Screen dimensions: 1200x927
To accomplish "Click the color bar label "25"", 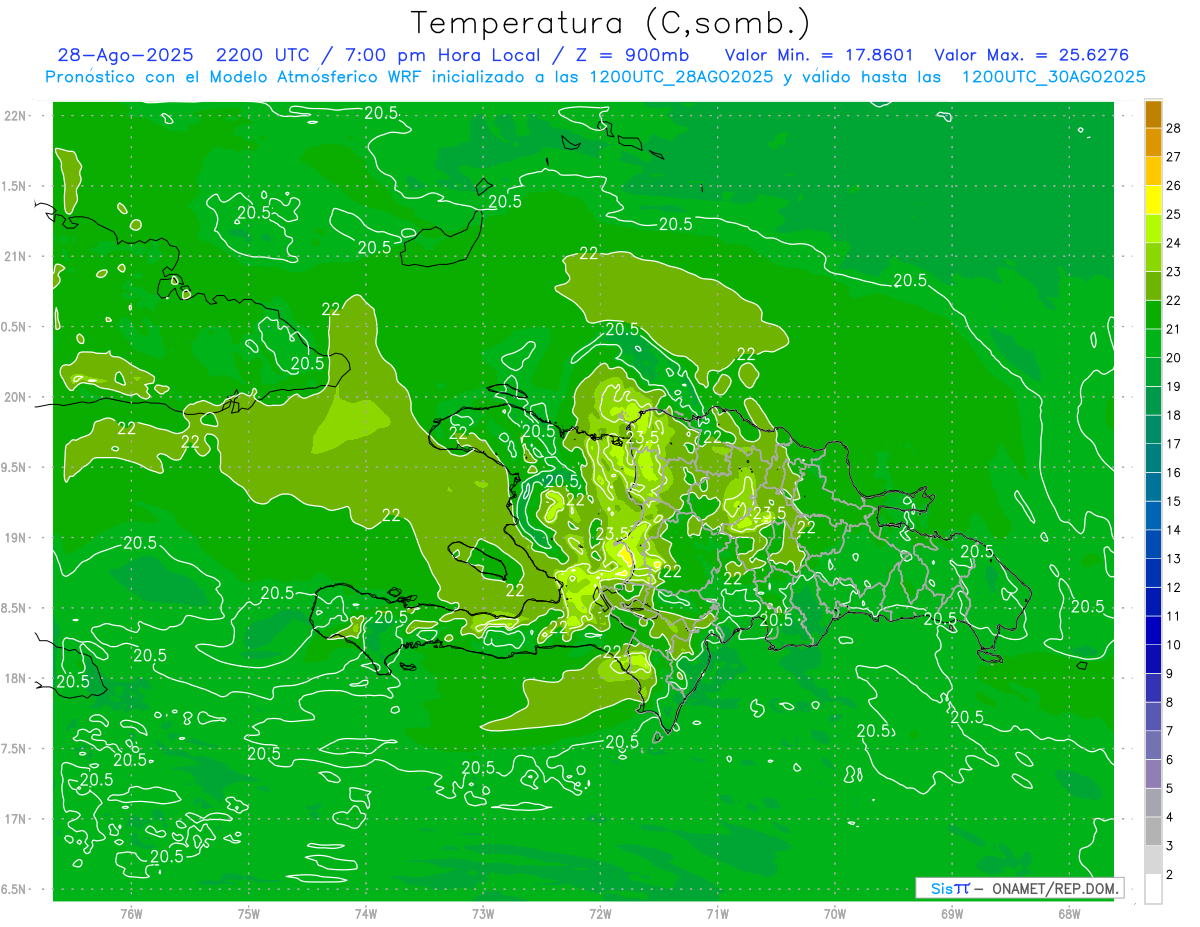I will coord(1174,214).
